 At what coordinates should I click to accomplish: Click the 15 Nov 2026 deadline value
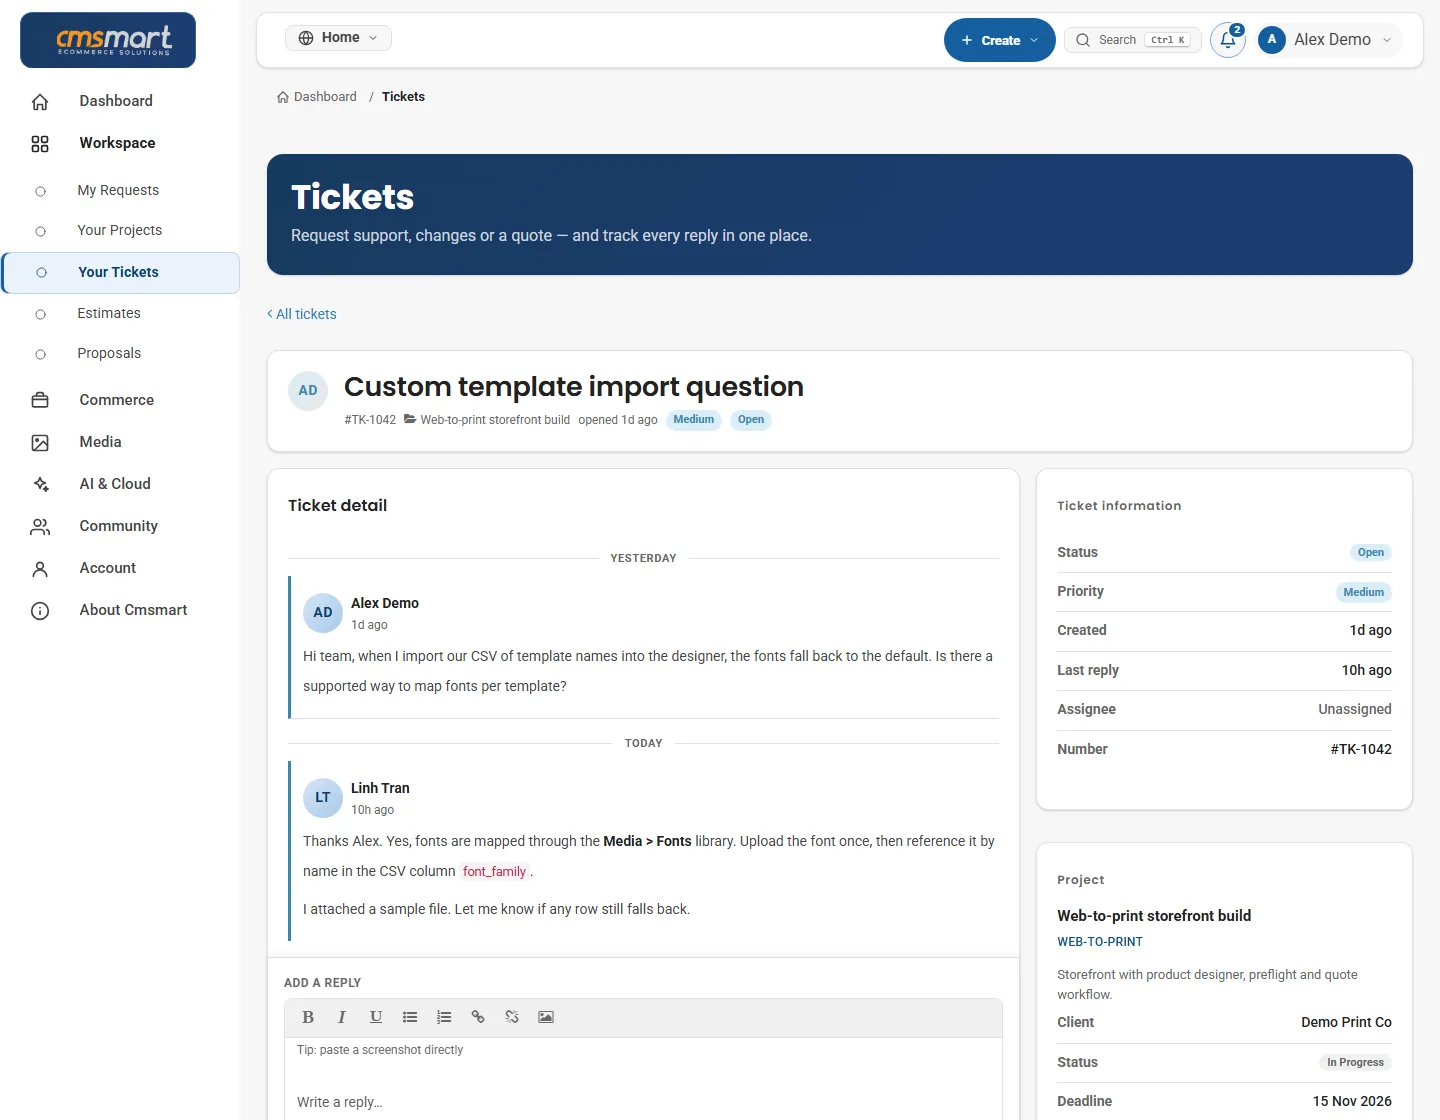point(1352,1101)
